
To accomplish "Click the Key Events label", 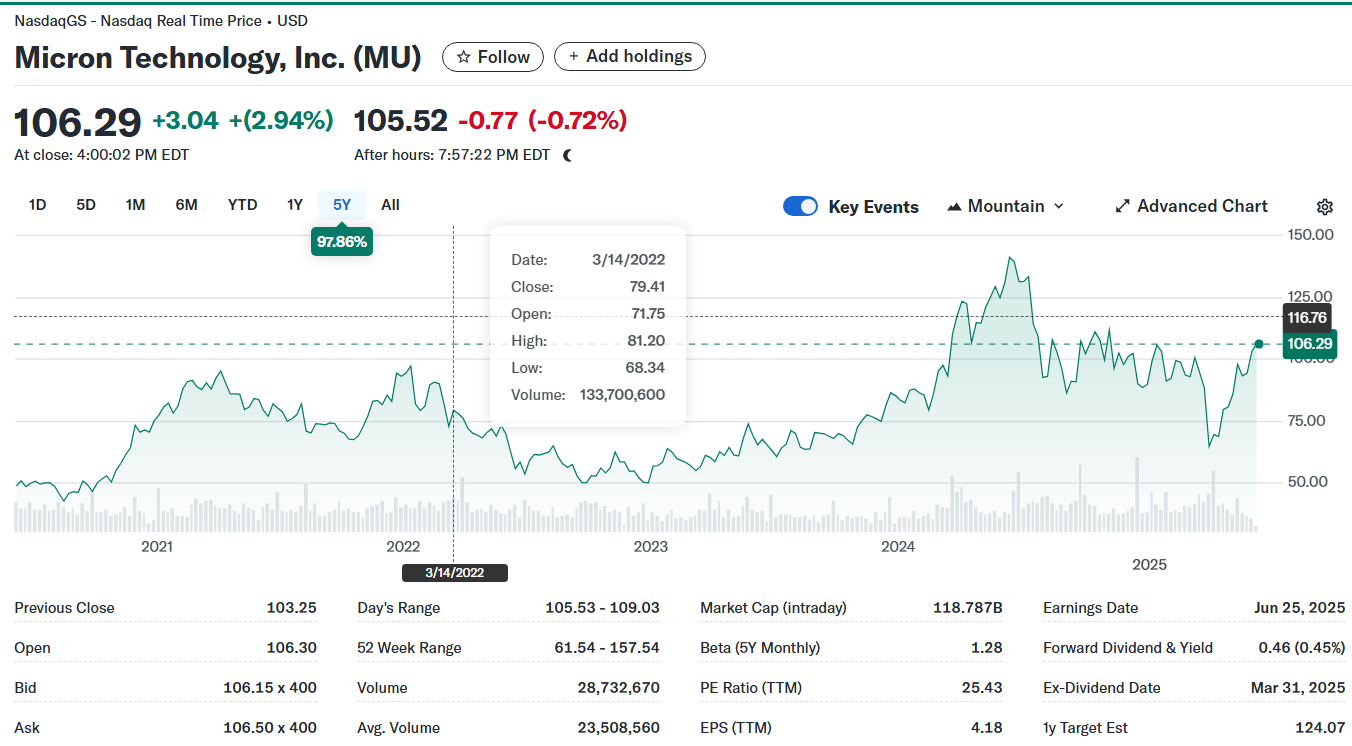I will click(873, 207).
